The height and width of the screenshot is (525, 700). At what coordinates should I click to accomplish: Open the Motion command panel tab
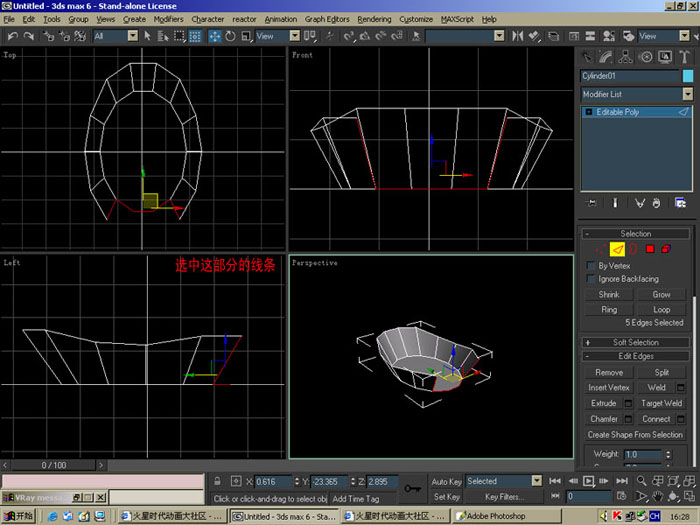(x=645, y=57)
